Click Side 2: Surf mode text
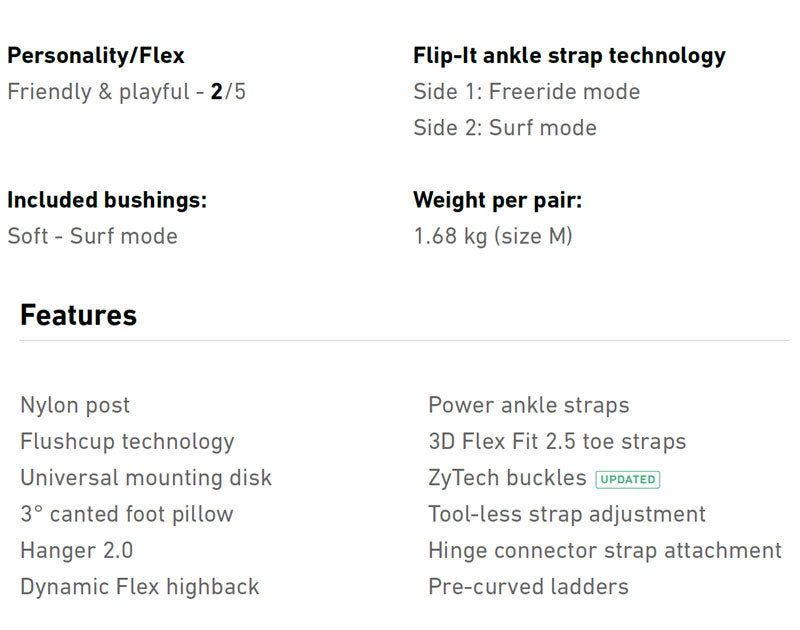800x630 pixels. (x=505, y=128)
